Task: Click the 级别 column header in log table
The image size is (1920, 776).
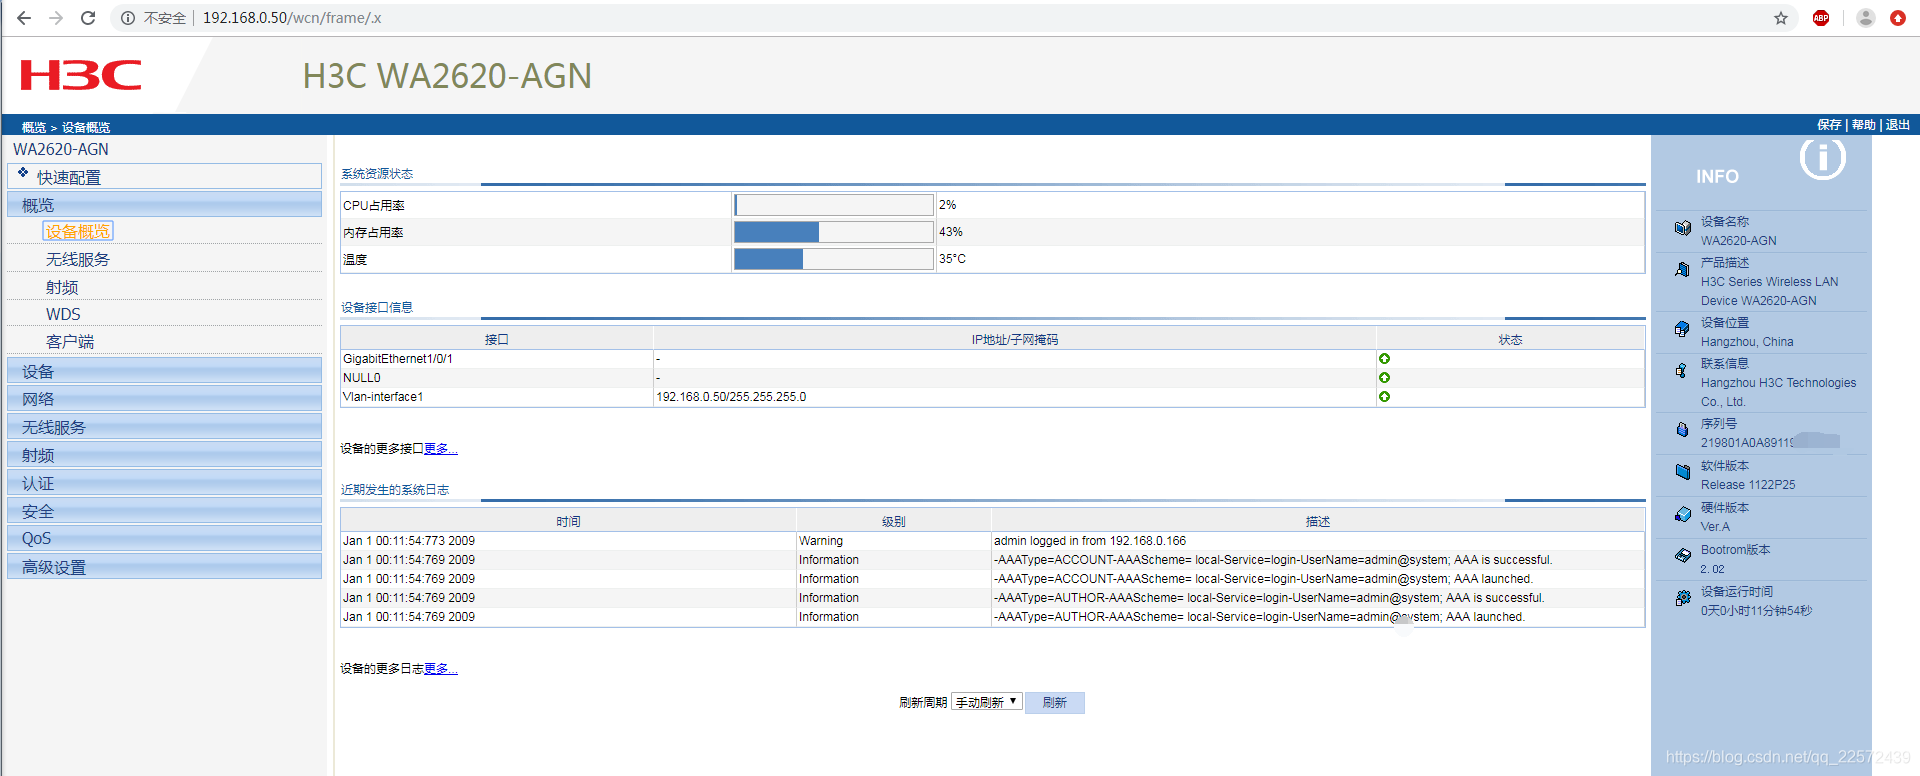Action: [x=894, y=522]
